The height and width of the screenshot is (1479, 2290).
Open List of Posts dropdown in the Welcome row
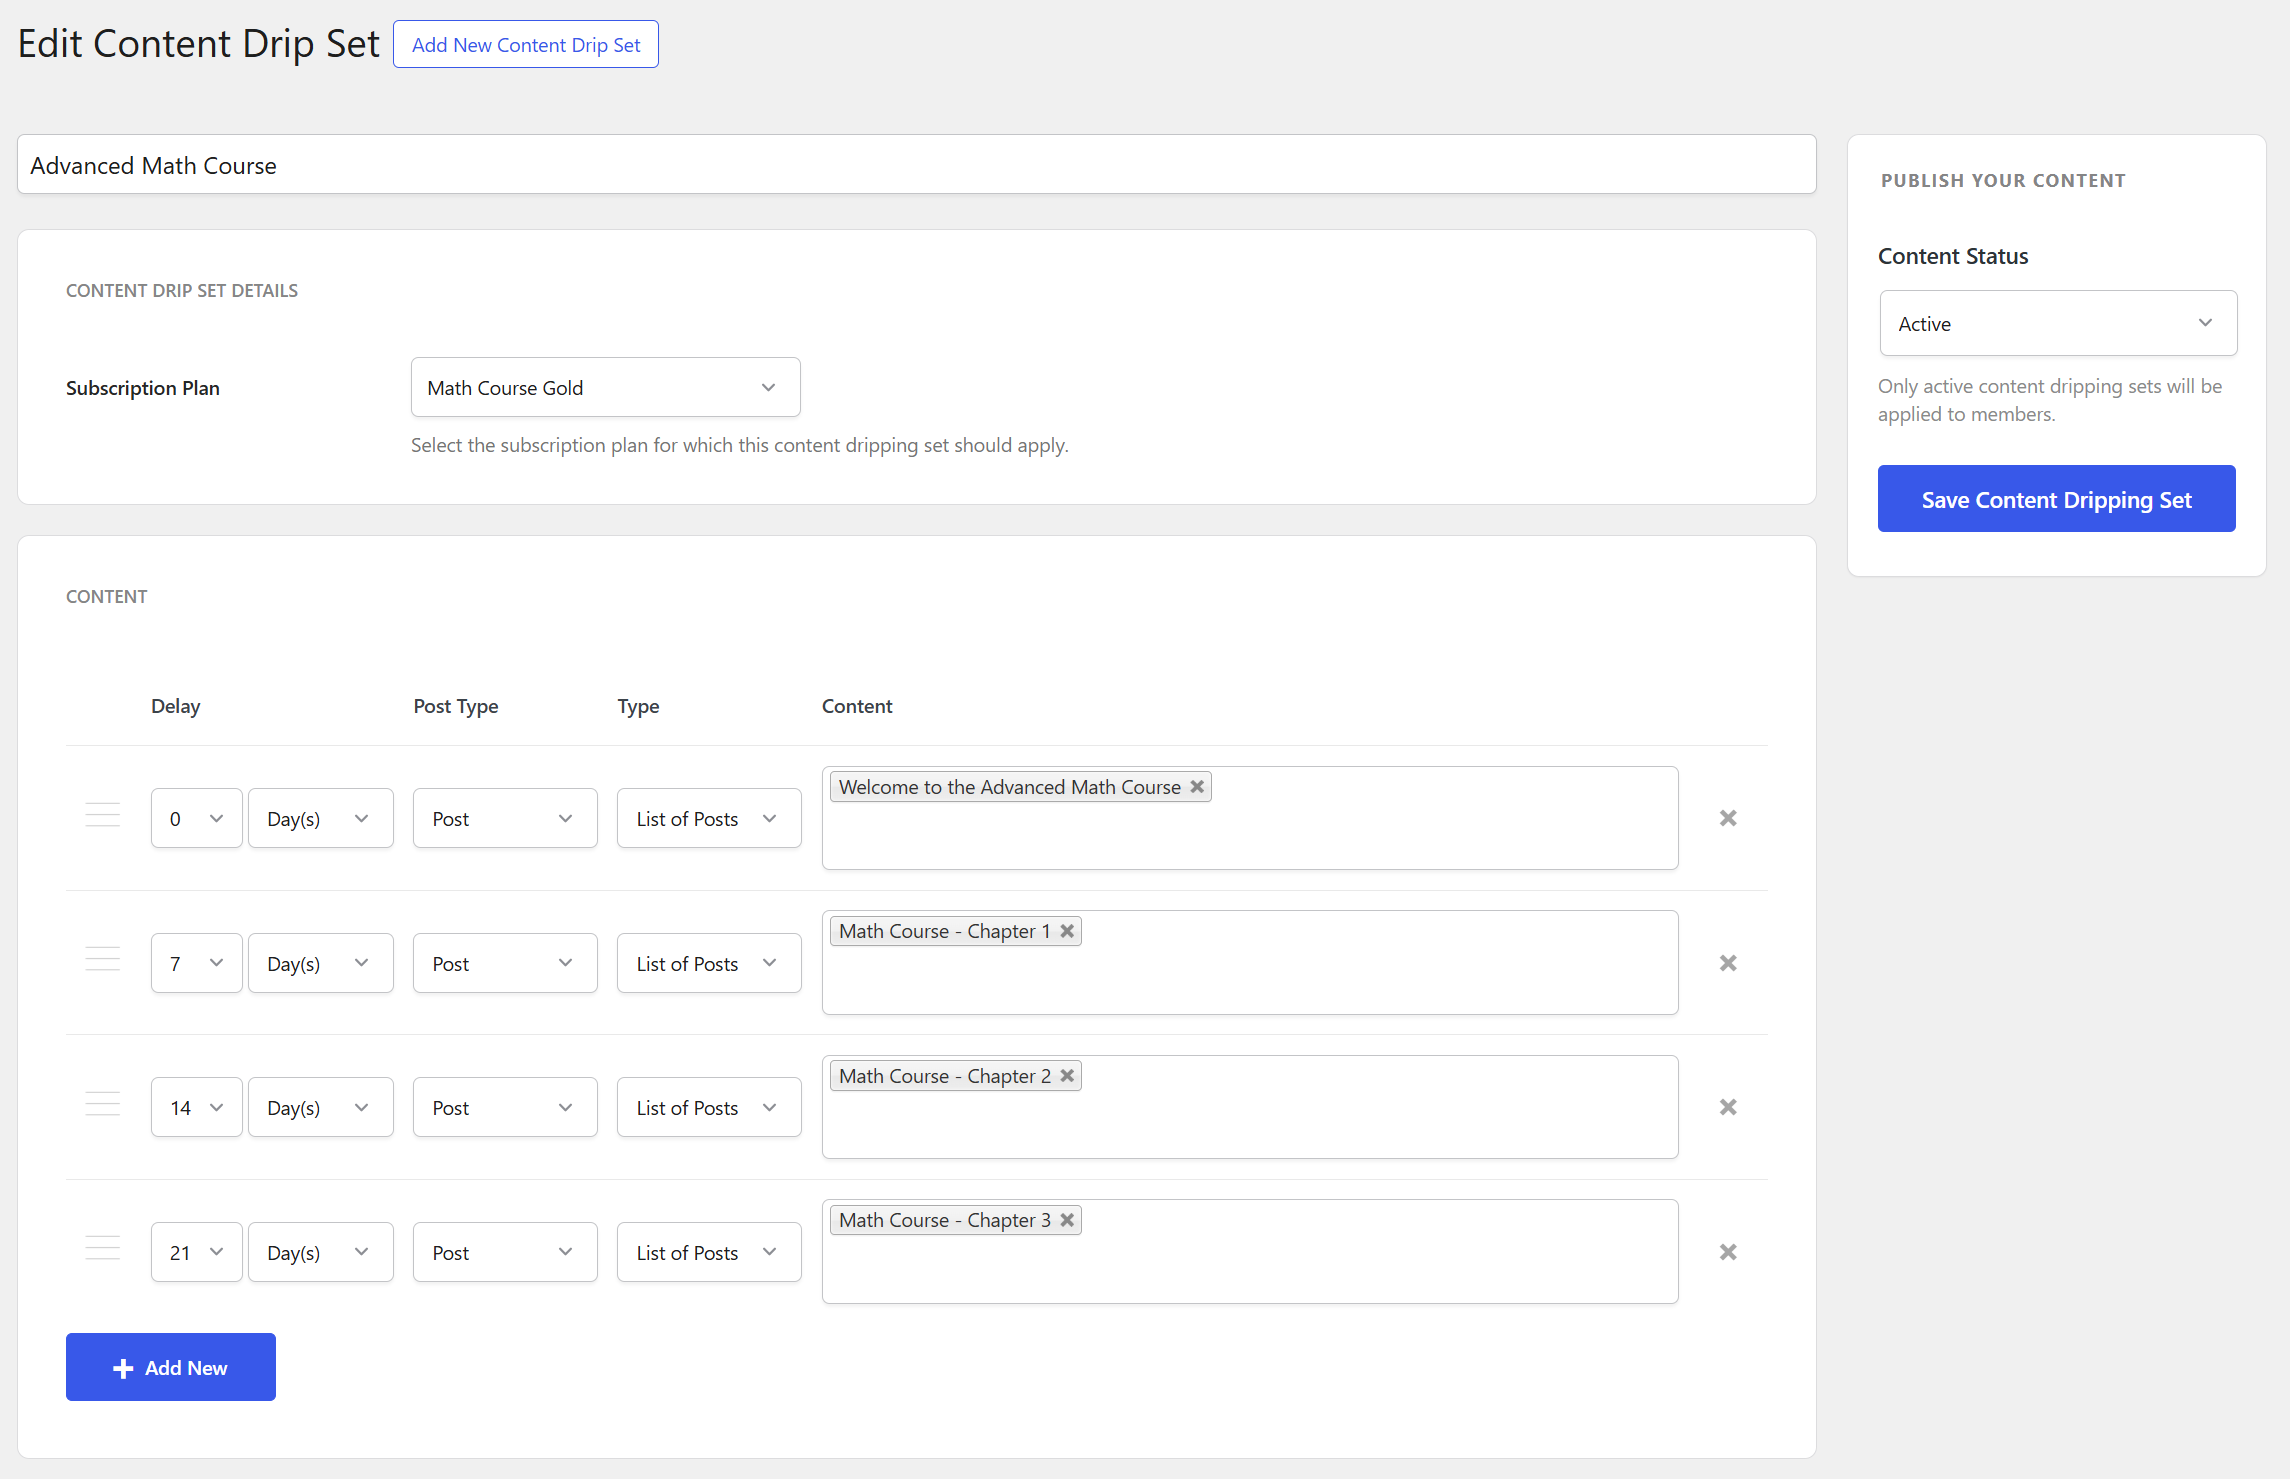[709, 818]
